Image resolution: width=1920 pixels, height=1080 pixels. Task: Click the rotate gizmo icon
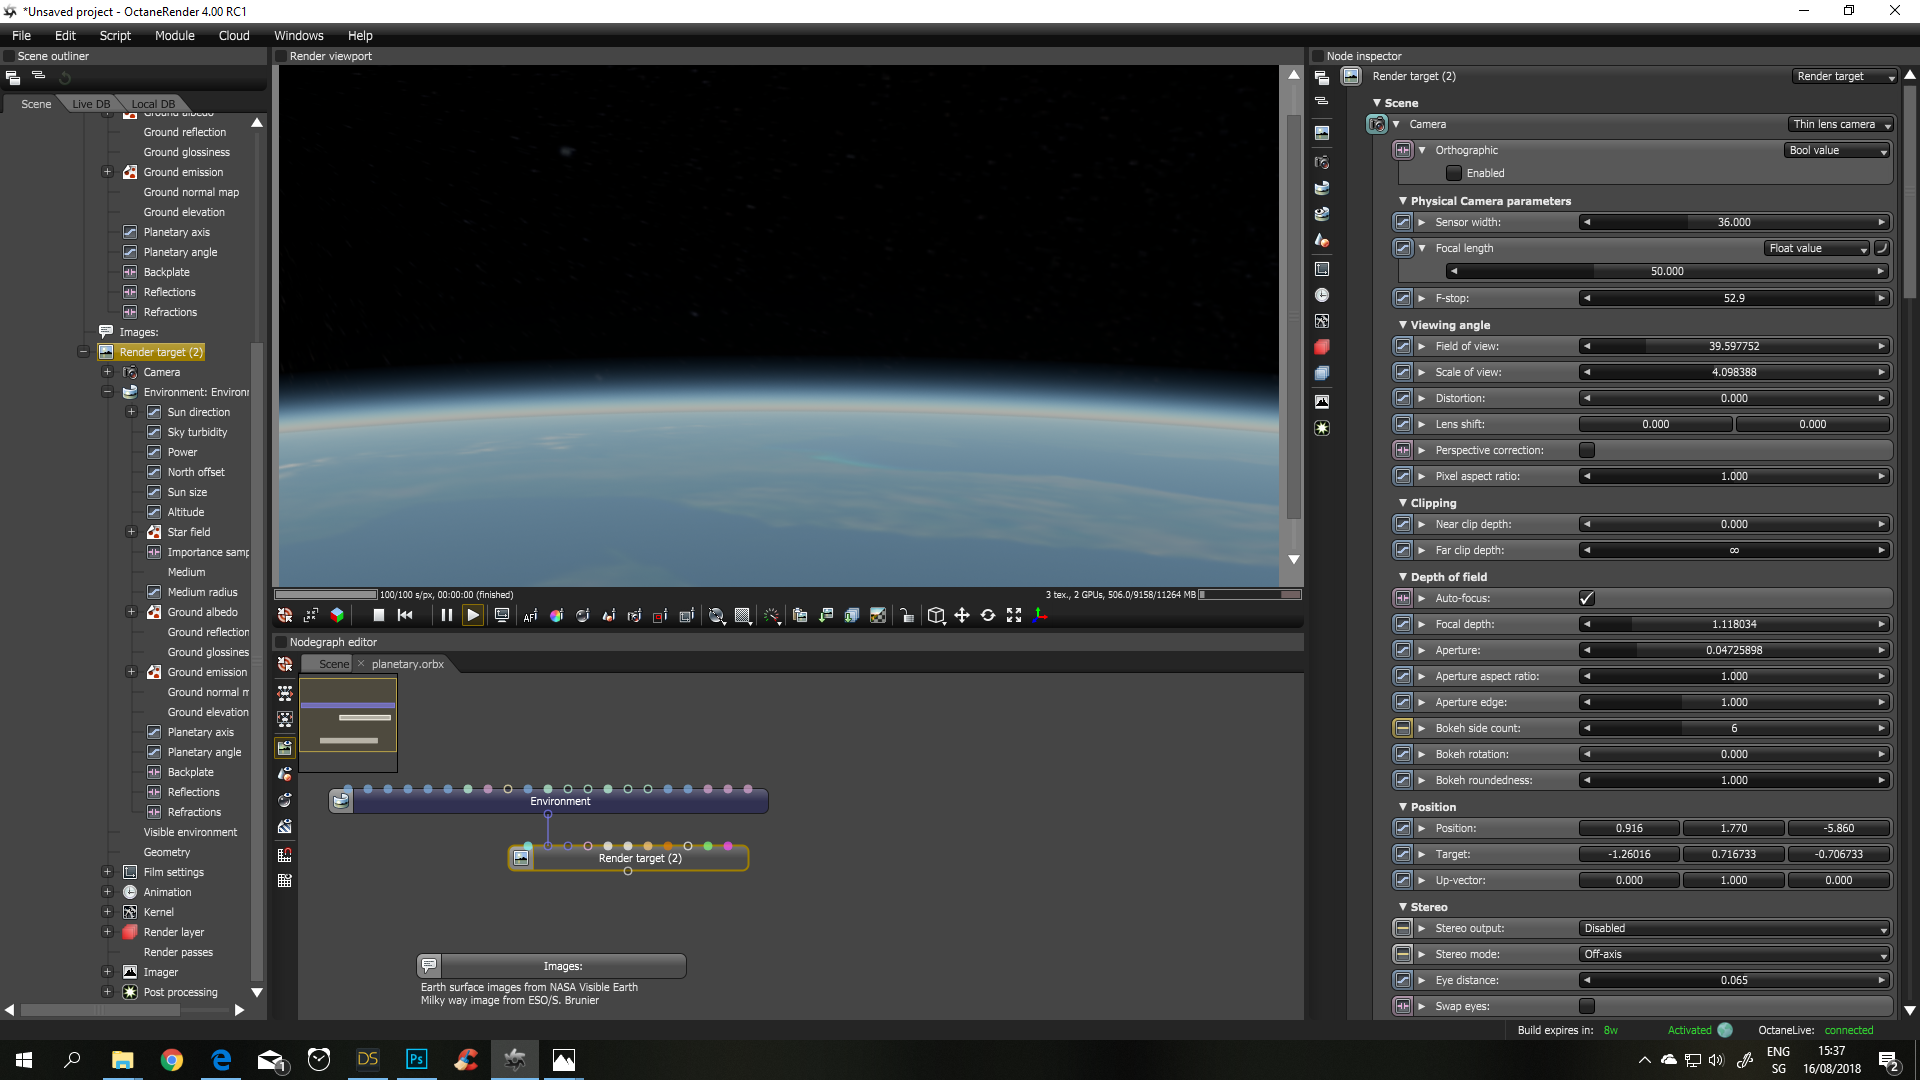pos(988,615)
